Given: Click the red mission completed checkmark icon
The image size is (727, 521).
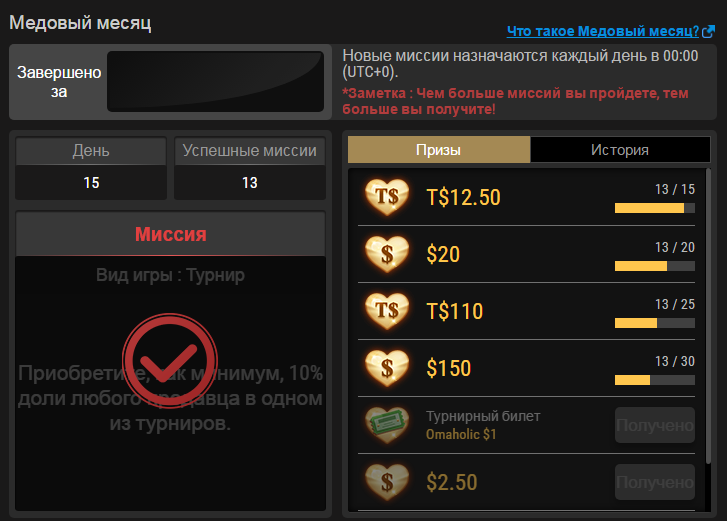Looking at the screenshot, I should (170, 361).
